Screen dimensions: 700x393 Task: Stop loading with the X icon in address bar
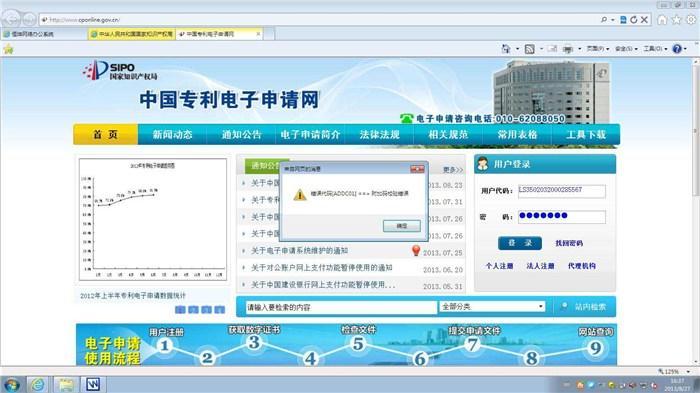coord(644,20)
